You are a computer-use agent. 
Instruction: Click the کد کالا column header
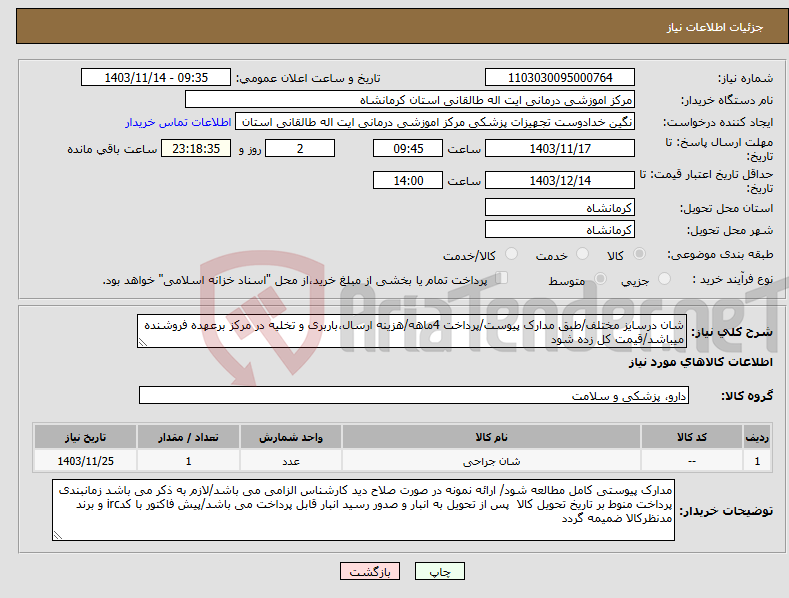point(692,437)
